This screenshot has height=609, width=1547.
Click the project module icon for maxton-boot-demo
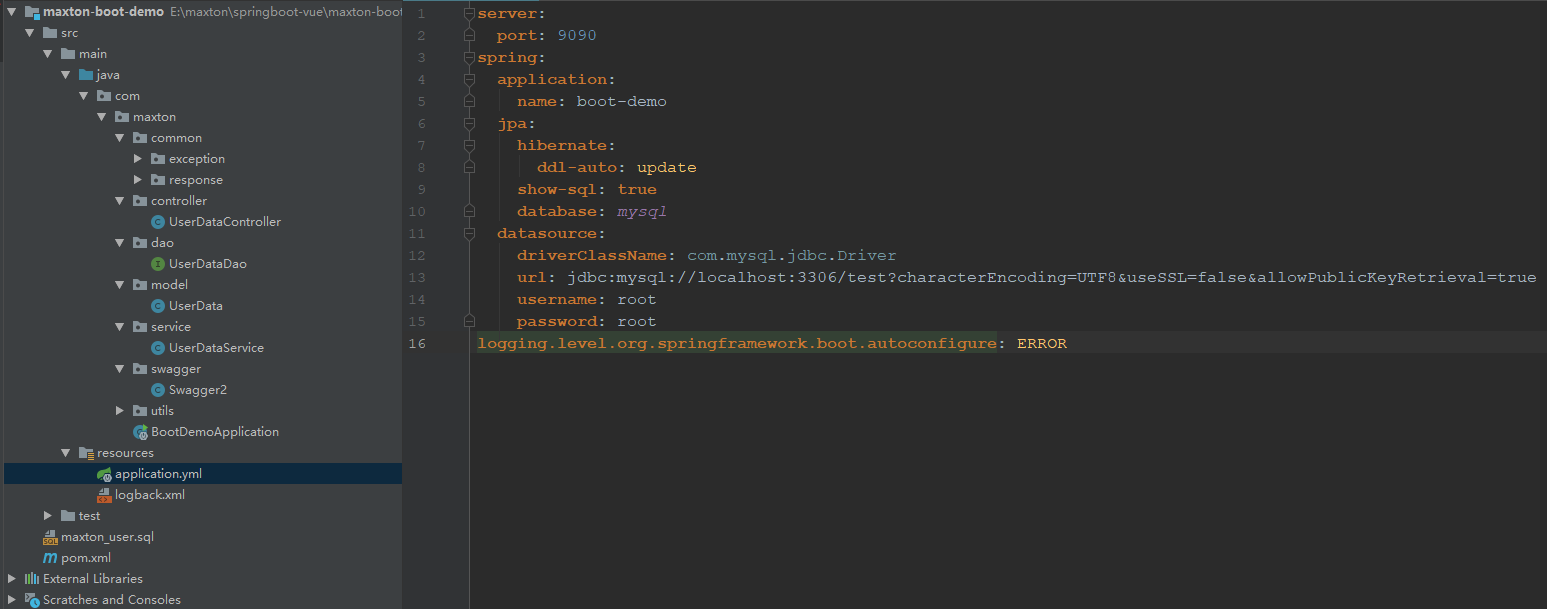[x=31, y=12]
